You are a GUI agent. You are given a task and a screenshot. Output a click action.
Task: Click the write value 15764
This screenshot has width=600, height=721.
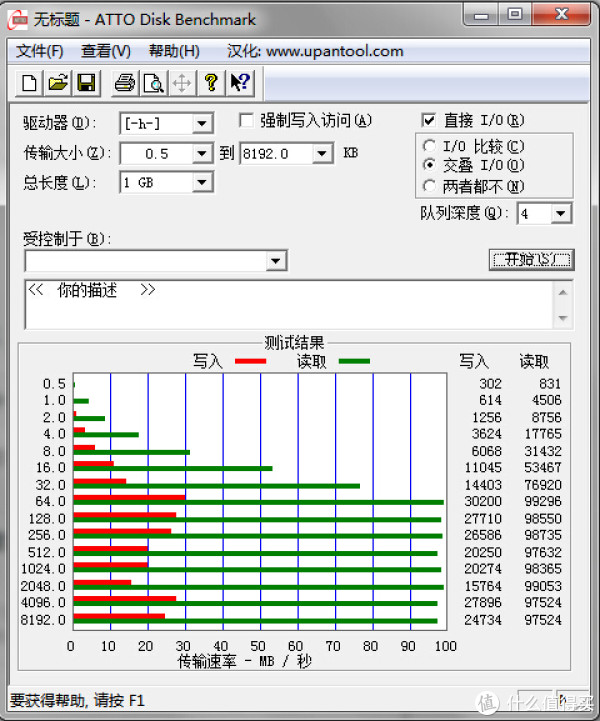coord(483,586)
